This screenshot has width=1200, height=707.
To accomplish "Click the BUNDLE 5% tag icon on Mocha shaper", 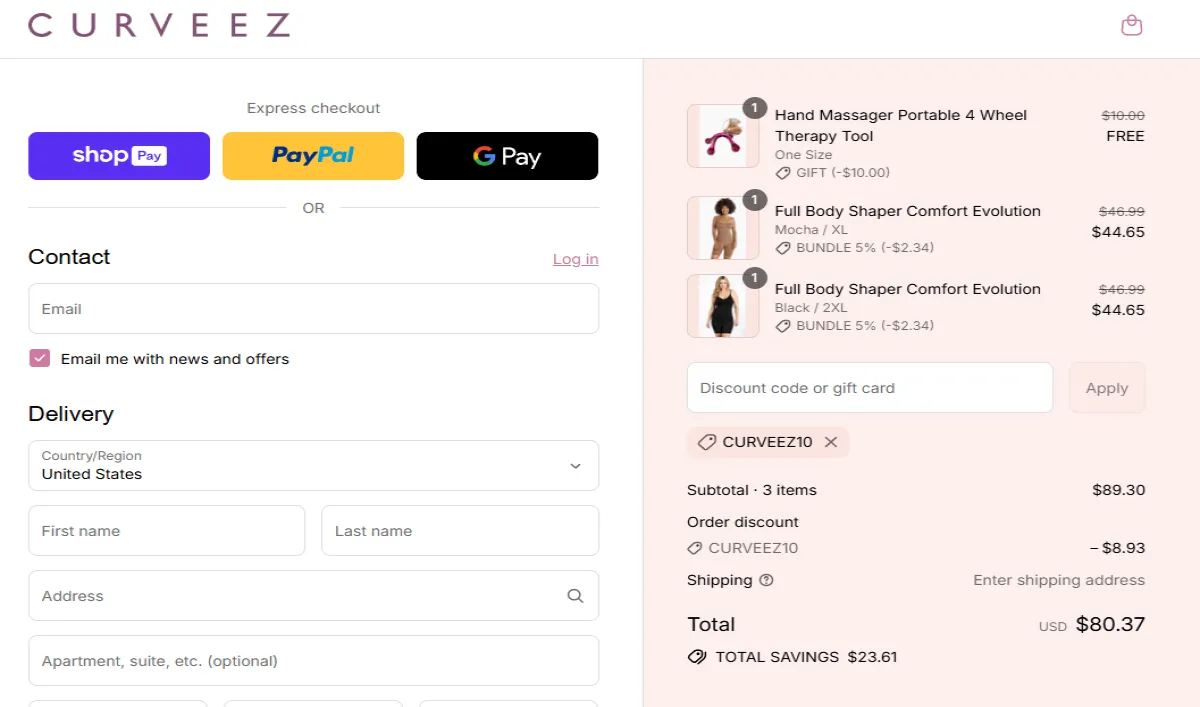I will coord(783,247).
